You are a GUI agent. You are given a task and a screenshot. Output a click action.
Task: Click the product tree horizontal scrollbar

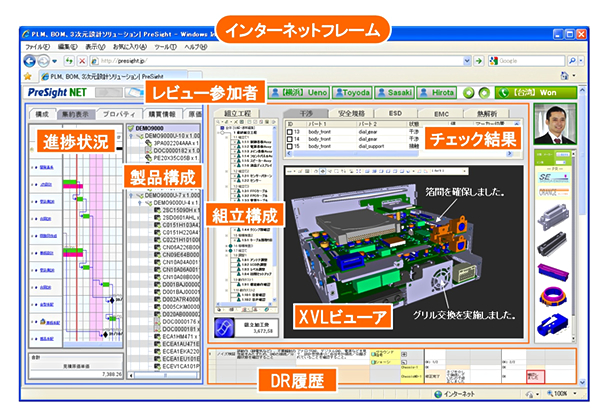(x=164, y=375)
